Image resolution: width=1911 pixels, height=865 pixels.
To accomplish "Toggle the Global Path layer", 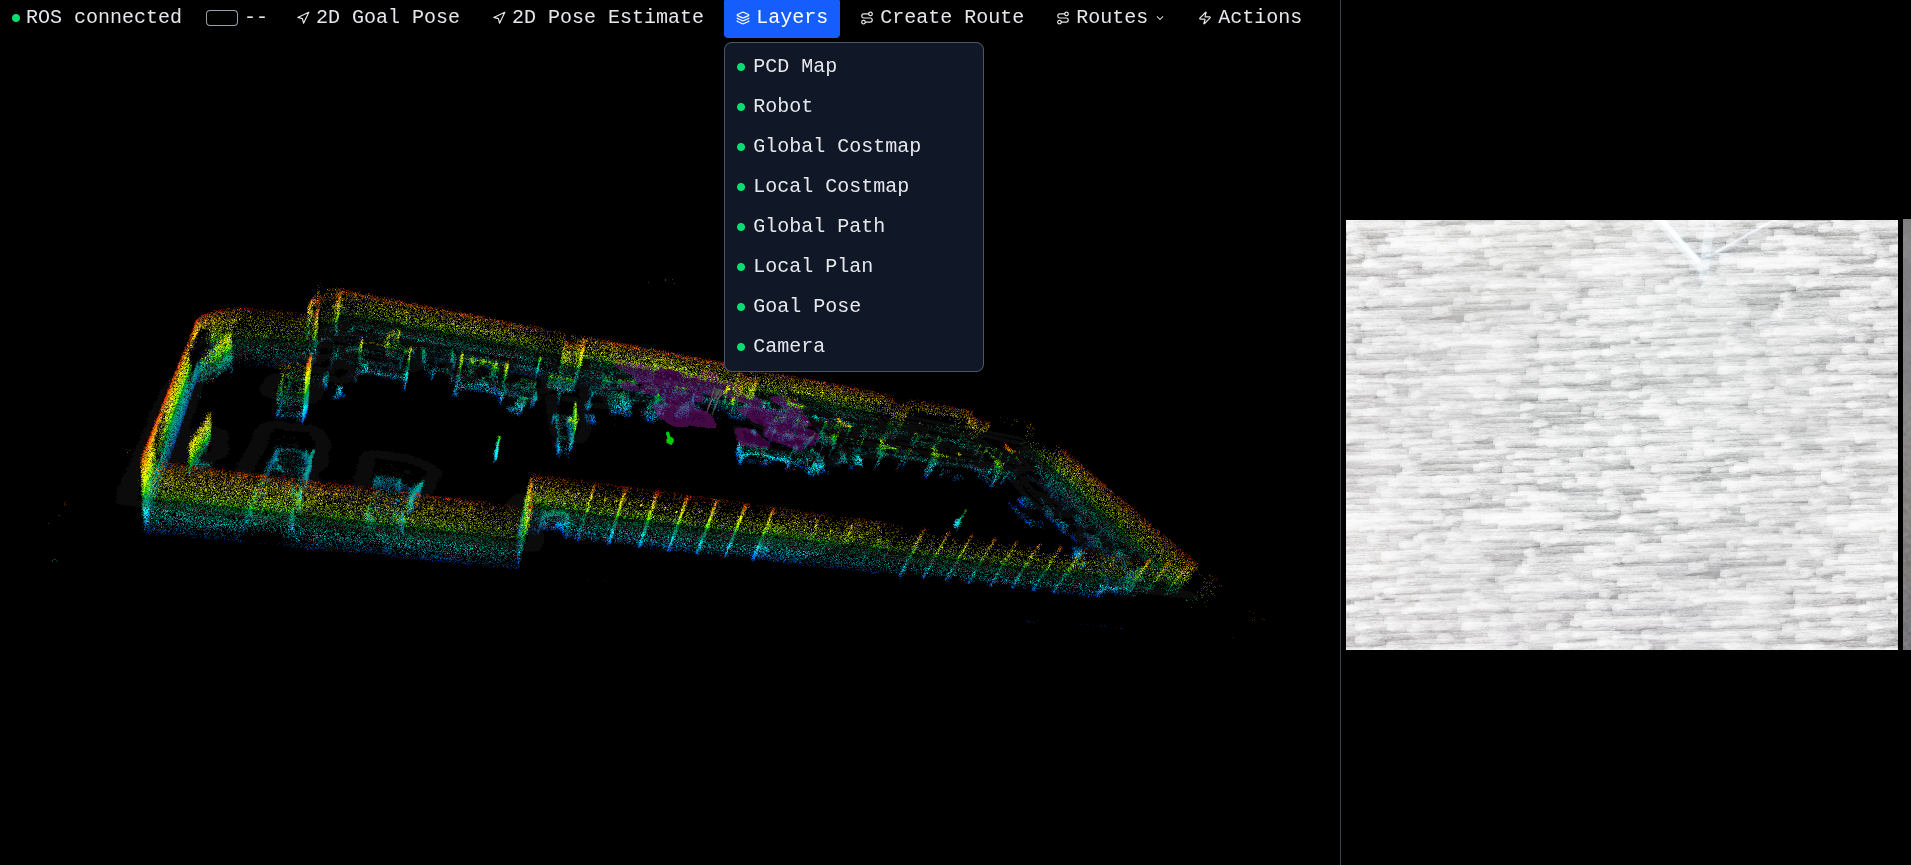I will [x=854, y=226].
